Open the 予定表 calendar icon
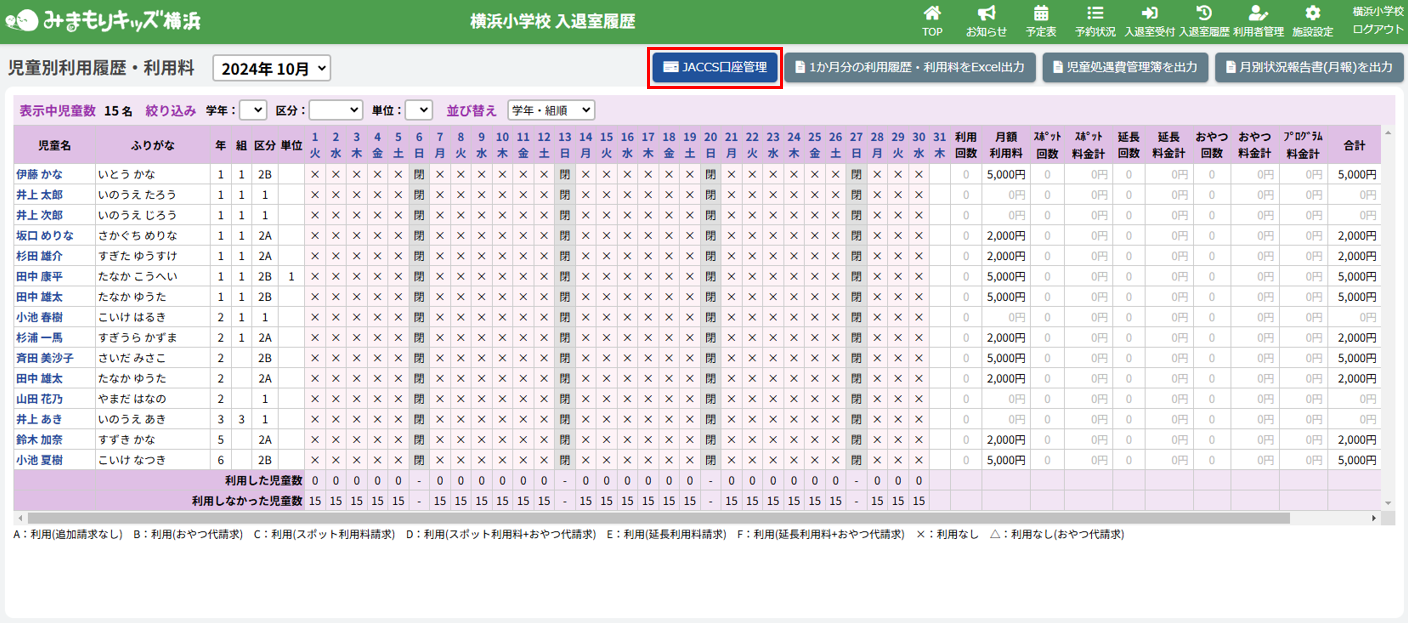This screenshot has width=1408, height=623. point(1041,14)
